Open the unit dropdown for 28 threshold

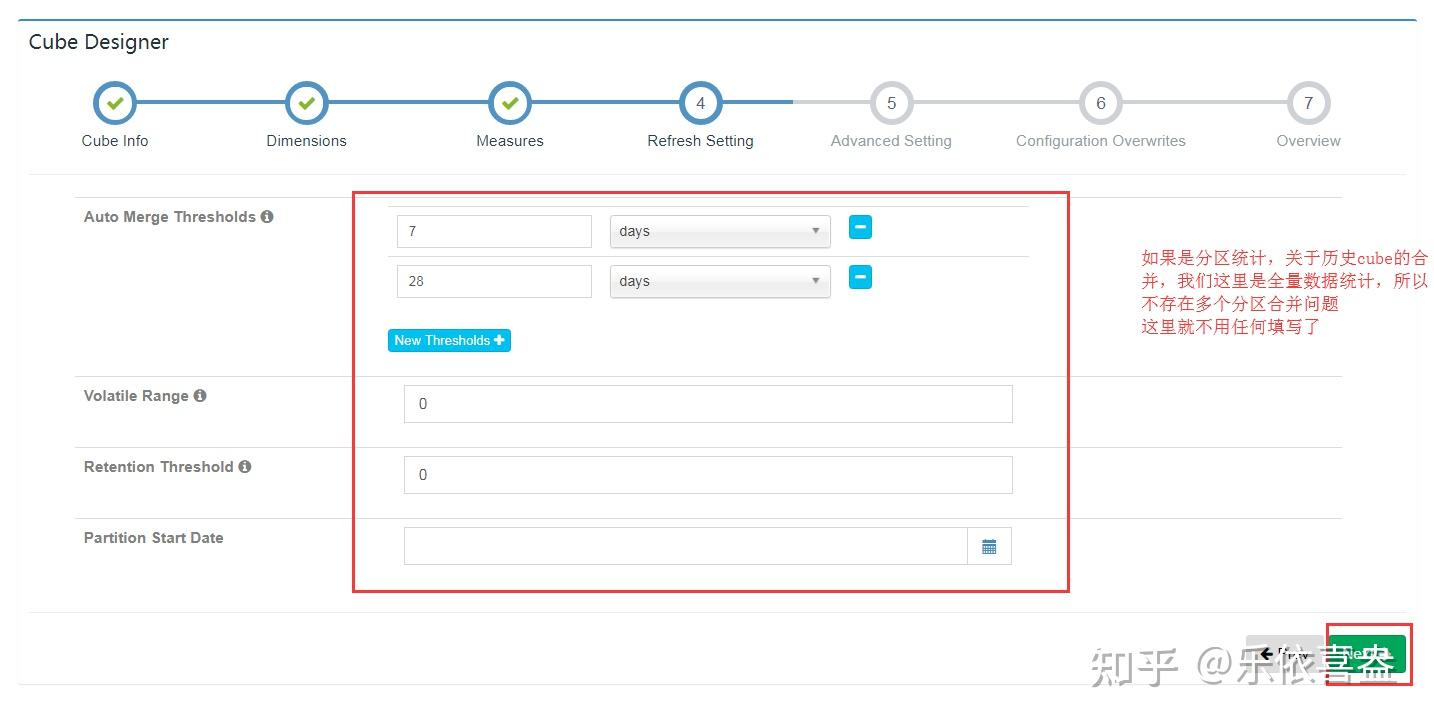pyautogui.click(x=720, y=281)
